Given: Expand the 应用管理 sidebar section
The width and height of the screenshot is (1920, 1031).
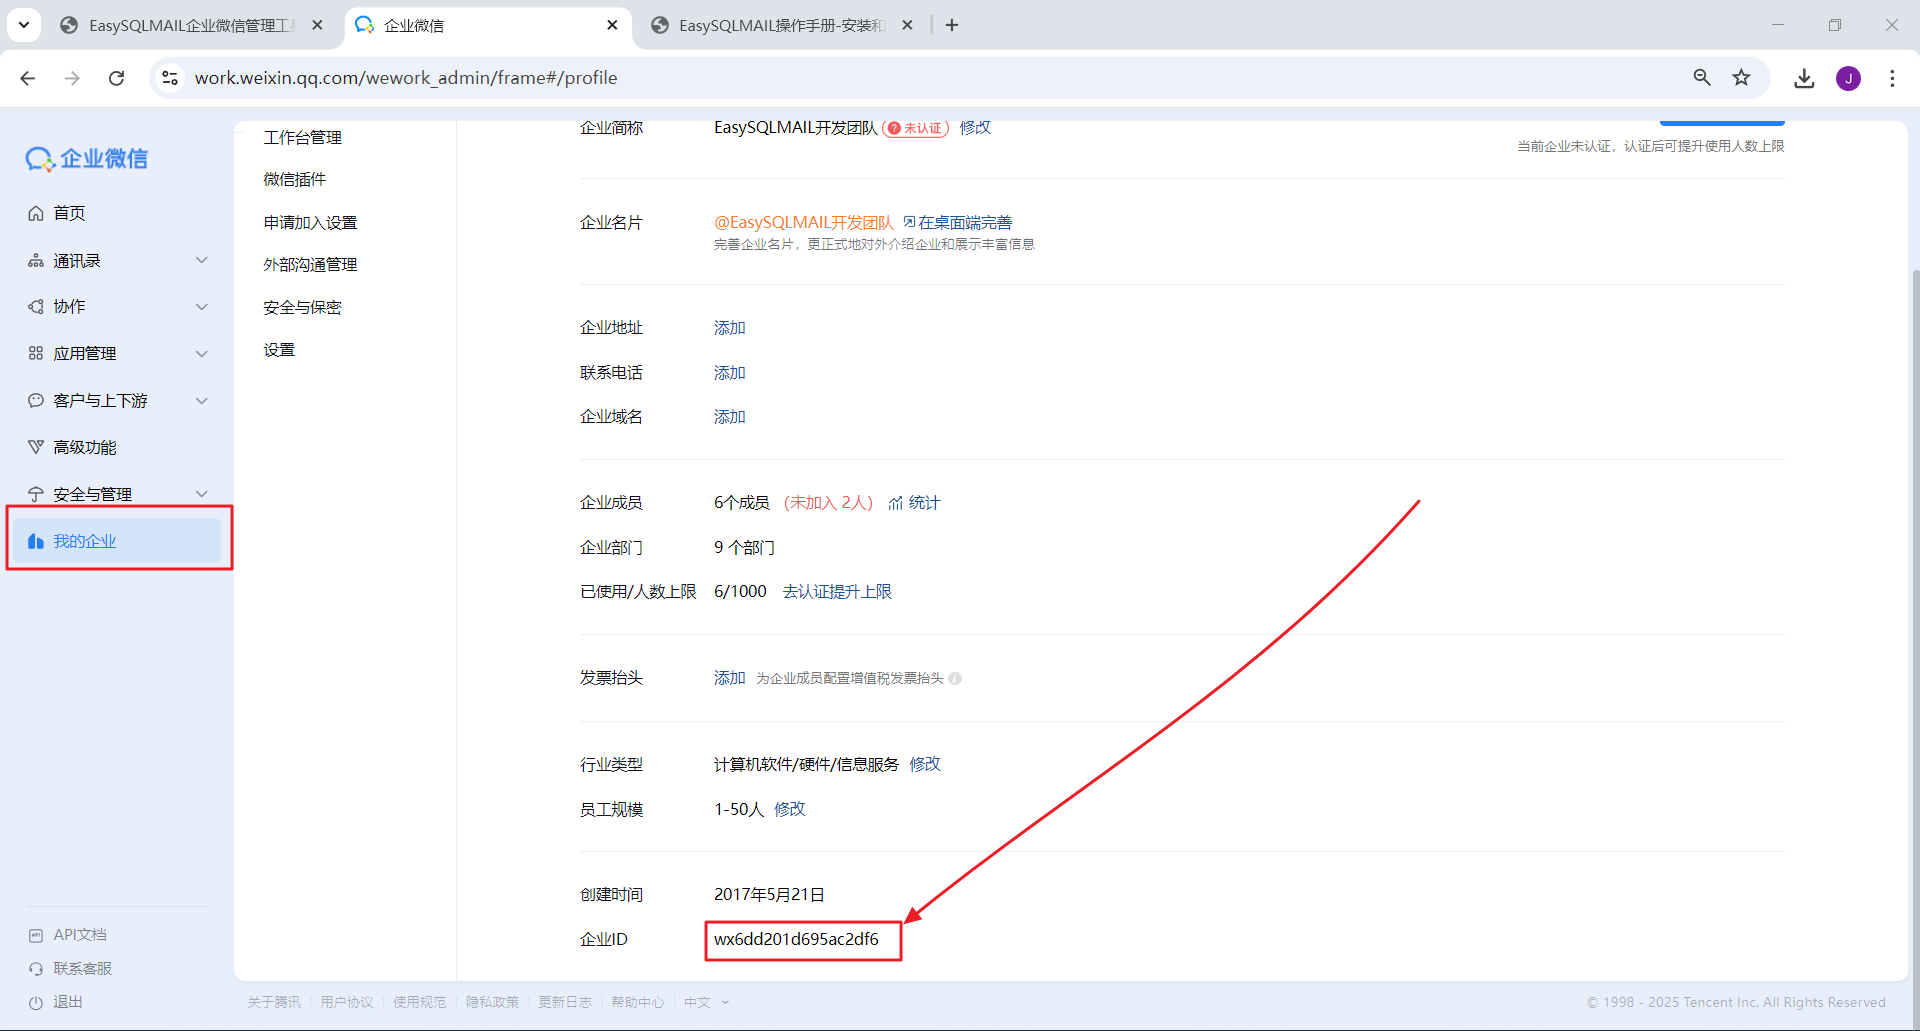Looking at the screenshot, I should [x=201, y=353].
